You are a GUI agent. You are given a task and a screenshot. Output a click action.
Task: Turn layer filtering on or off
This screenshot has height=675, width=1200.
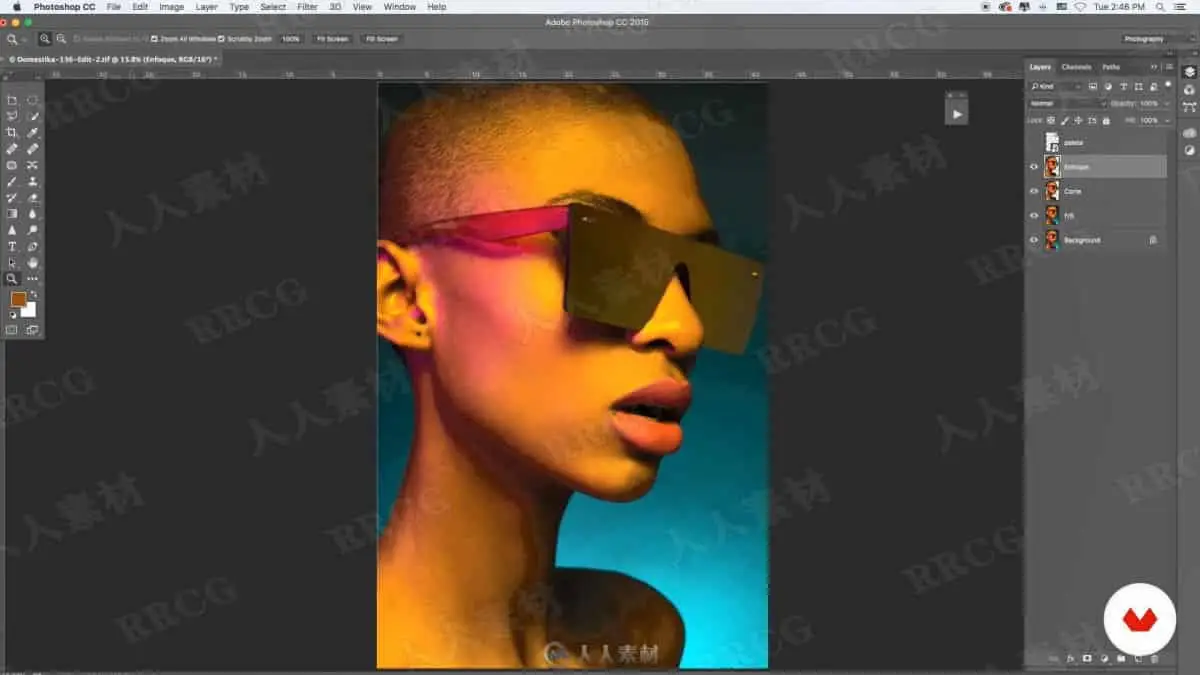click(x=1167, y=84)
